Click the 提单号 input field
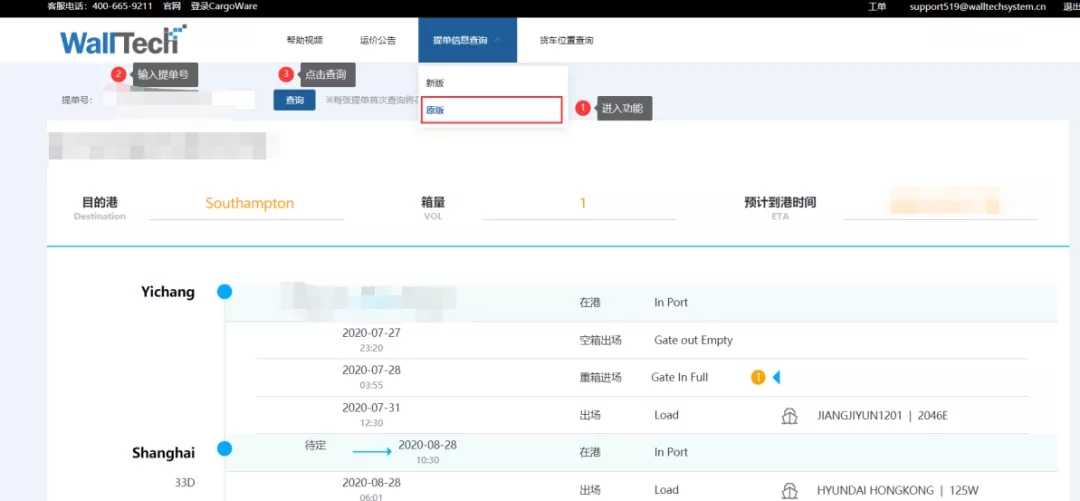The width and height of the screenshot is (1080, 501). pyautogui.click(x=178, y=100)
